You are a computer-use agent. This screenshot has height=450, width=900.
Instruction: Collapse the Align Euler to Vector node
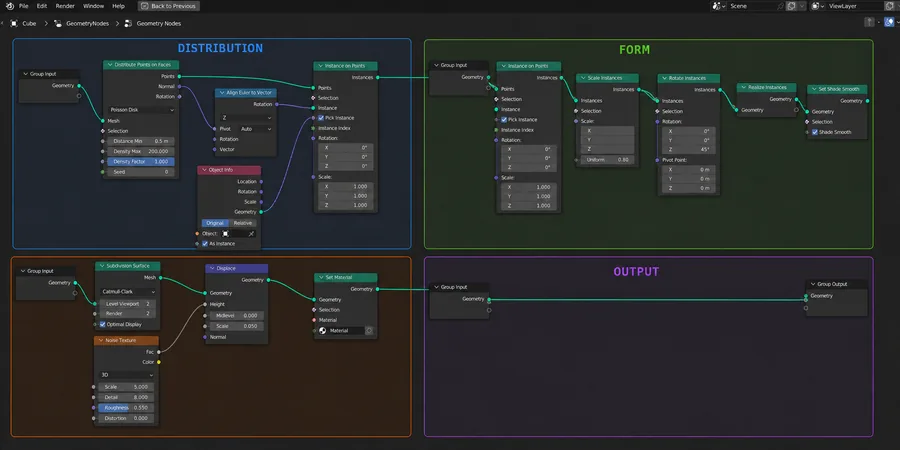[x=222, y=92]
